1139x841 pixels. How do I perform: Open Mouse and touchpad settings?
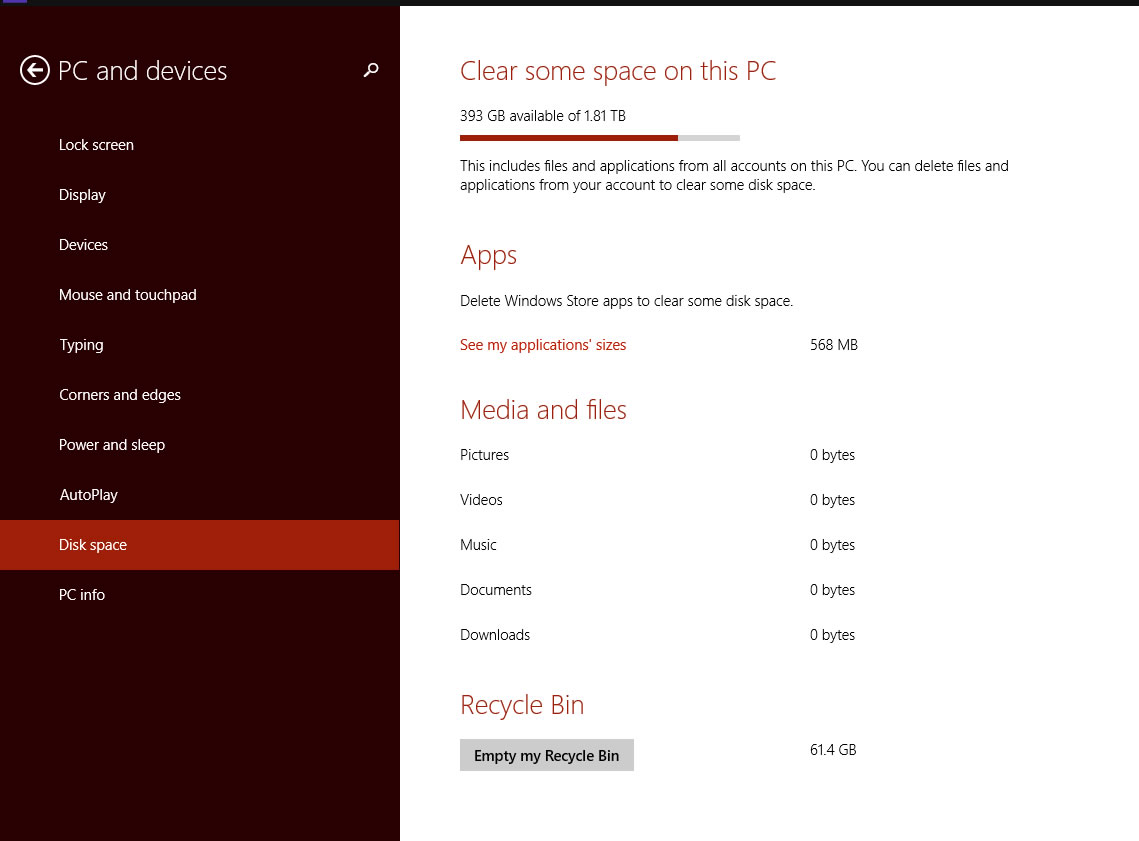tap(127, 294)
